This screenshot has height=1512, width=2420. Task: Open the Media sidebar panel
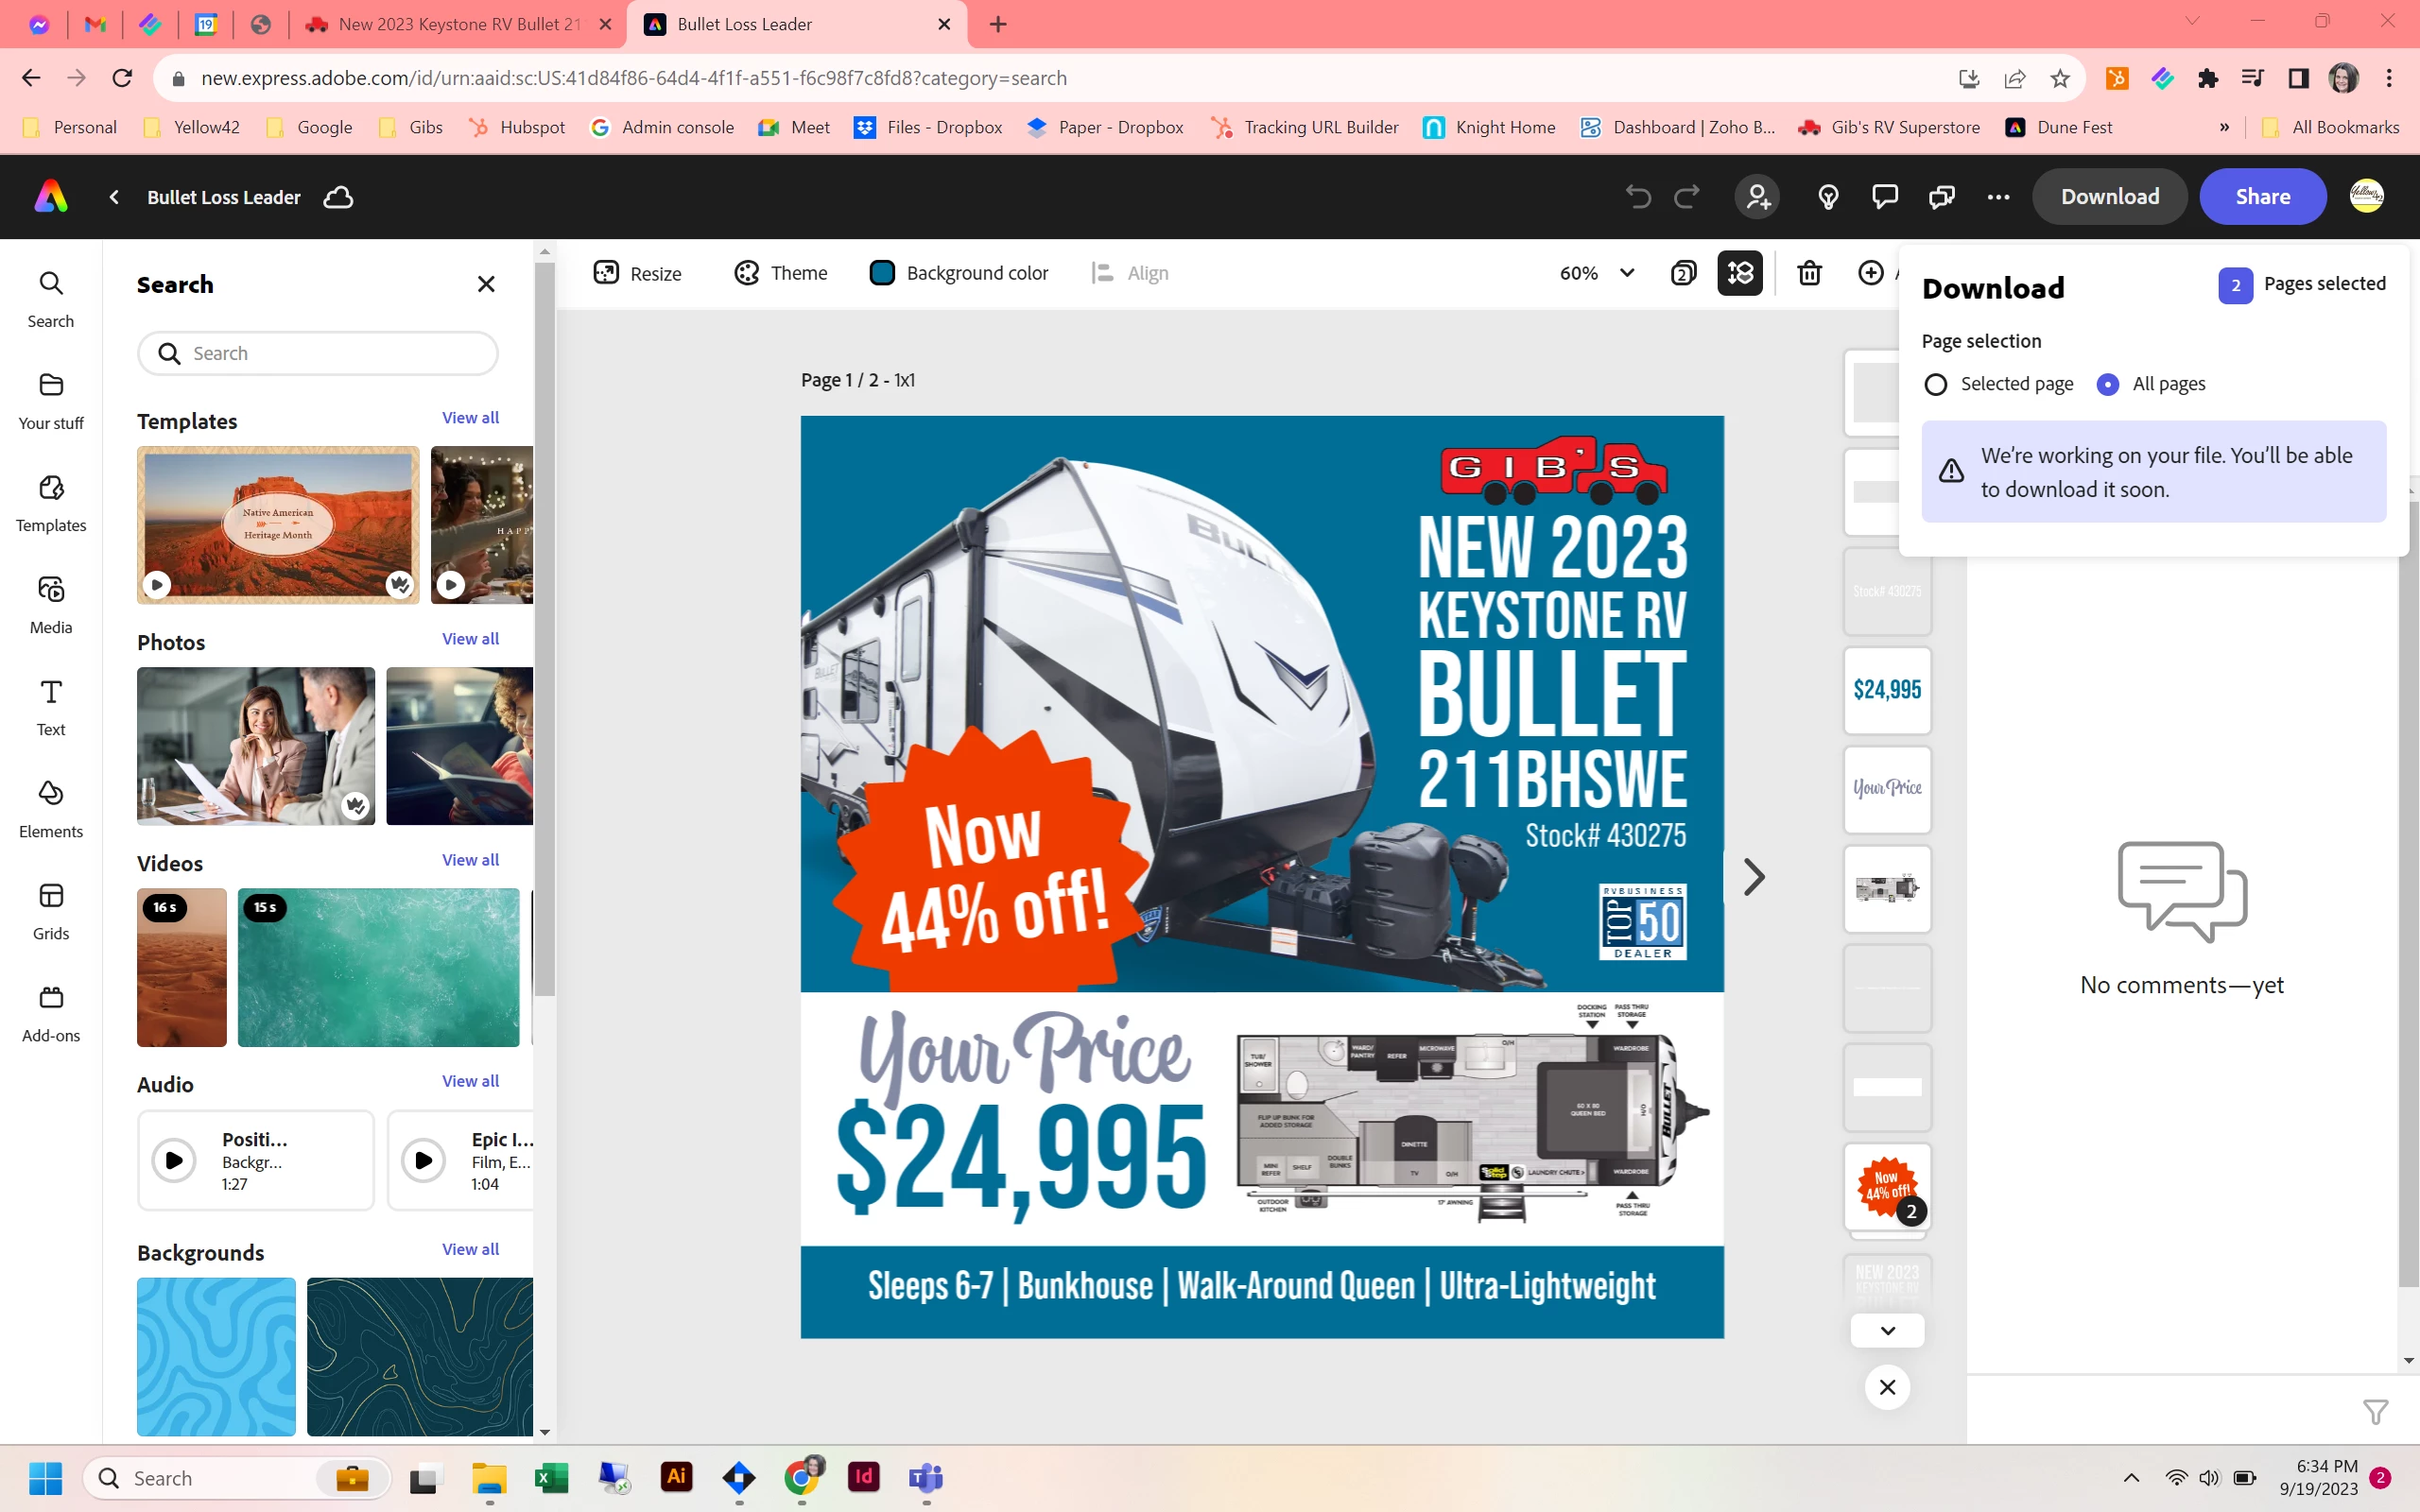(51, 605)
